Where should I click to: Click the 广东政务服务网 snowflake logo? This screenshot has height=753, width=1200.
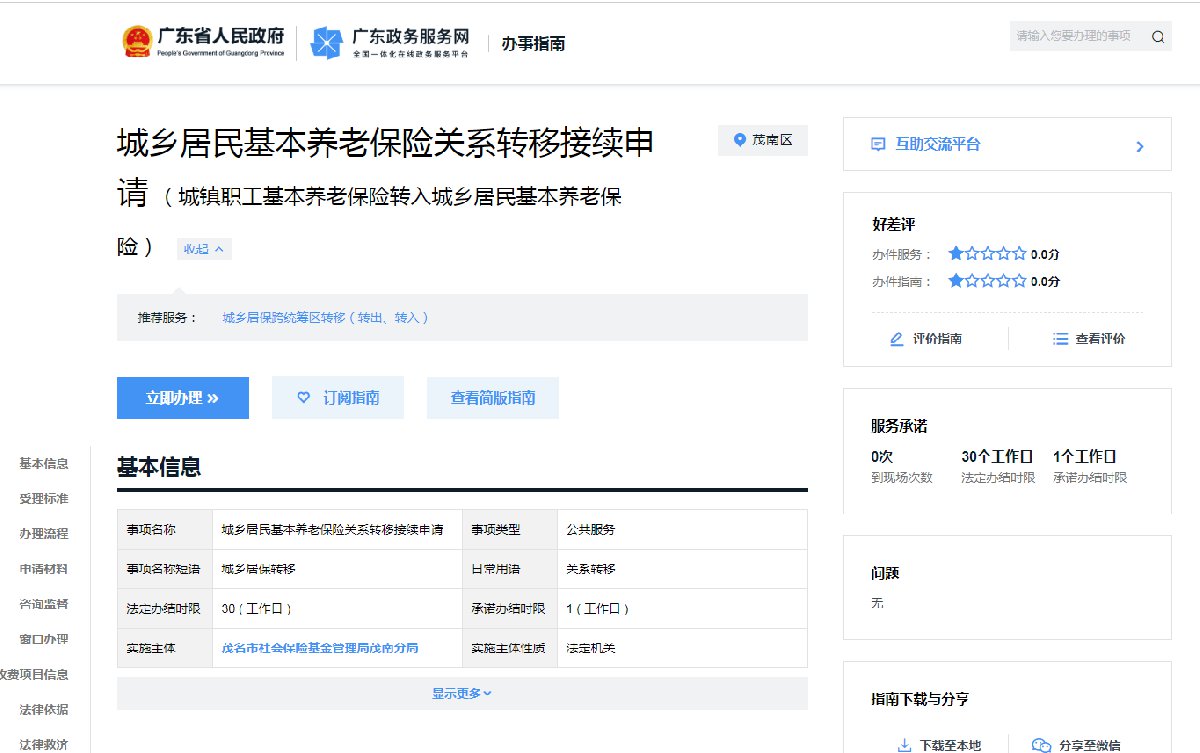tap(326, 43)
